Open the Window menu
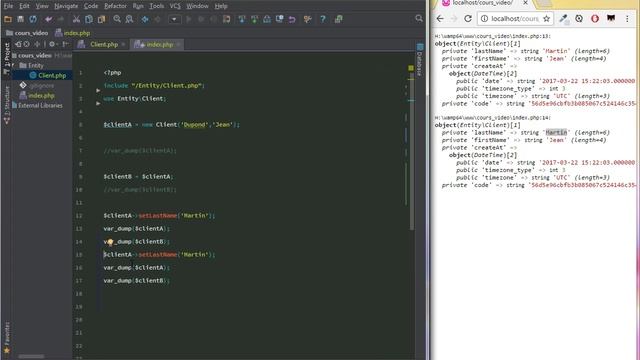This screenshot has height=360, width=640. click(x=198, y=6)
